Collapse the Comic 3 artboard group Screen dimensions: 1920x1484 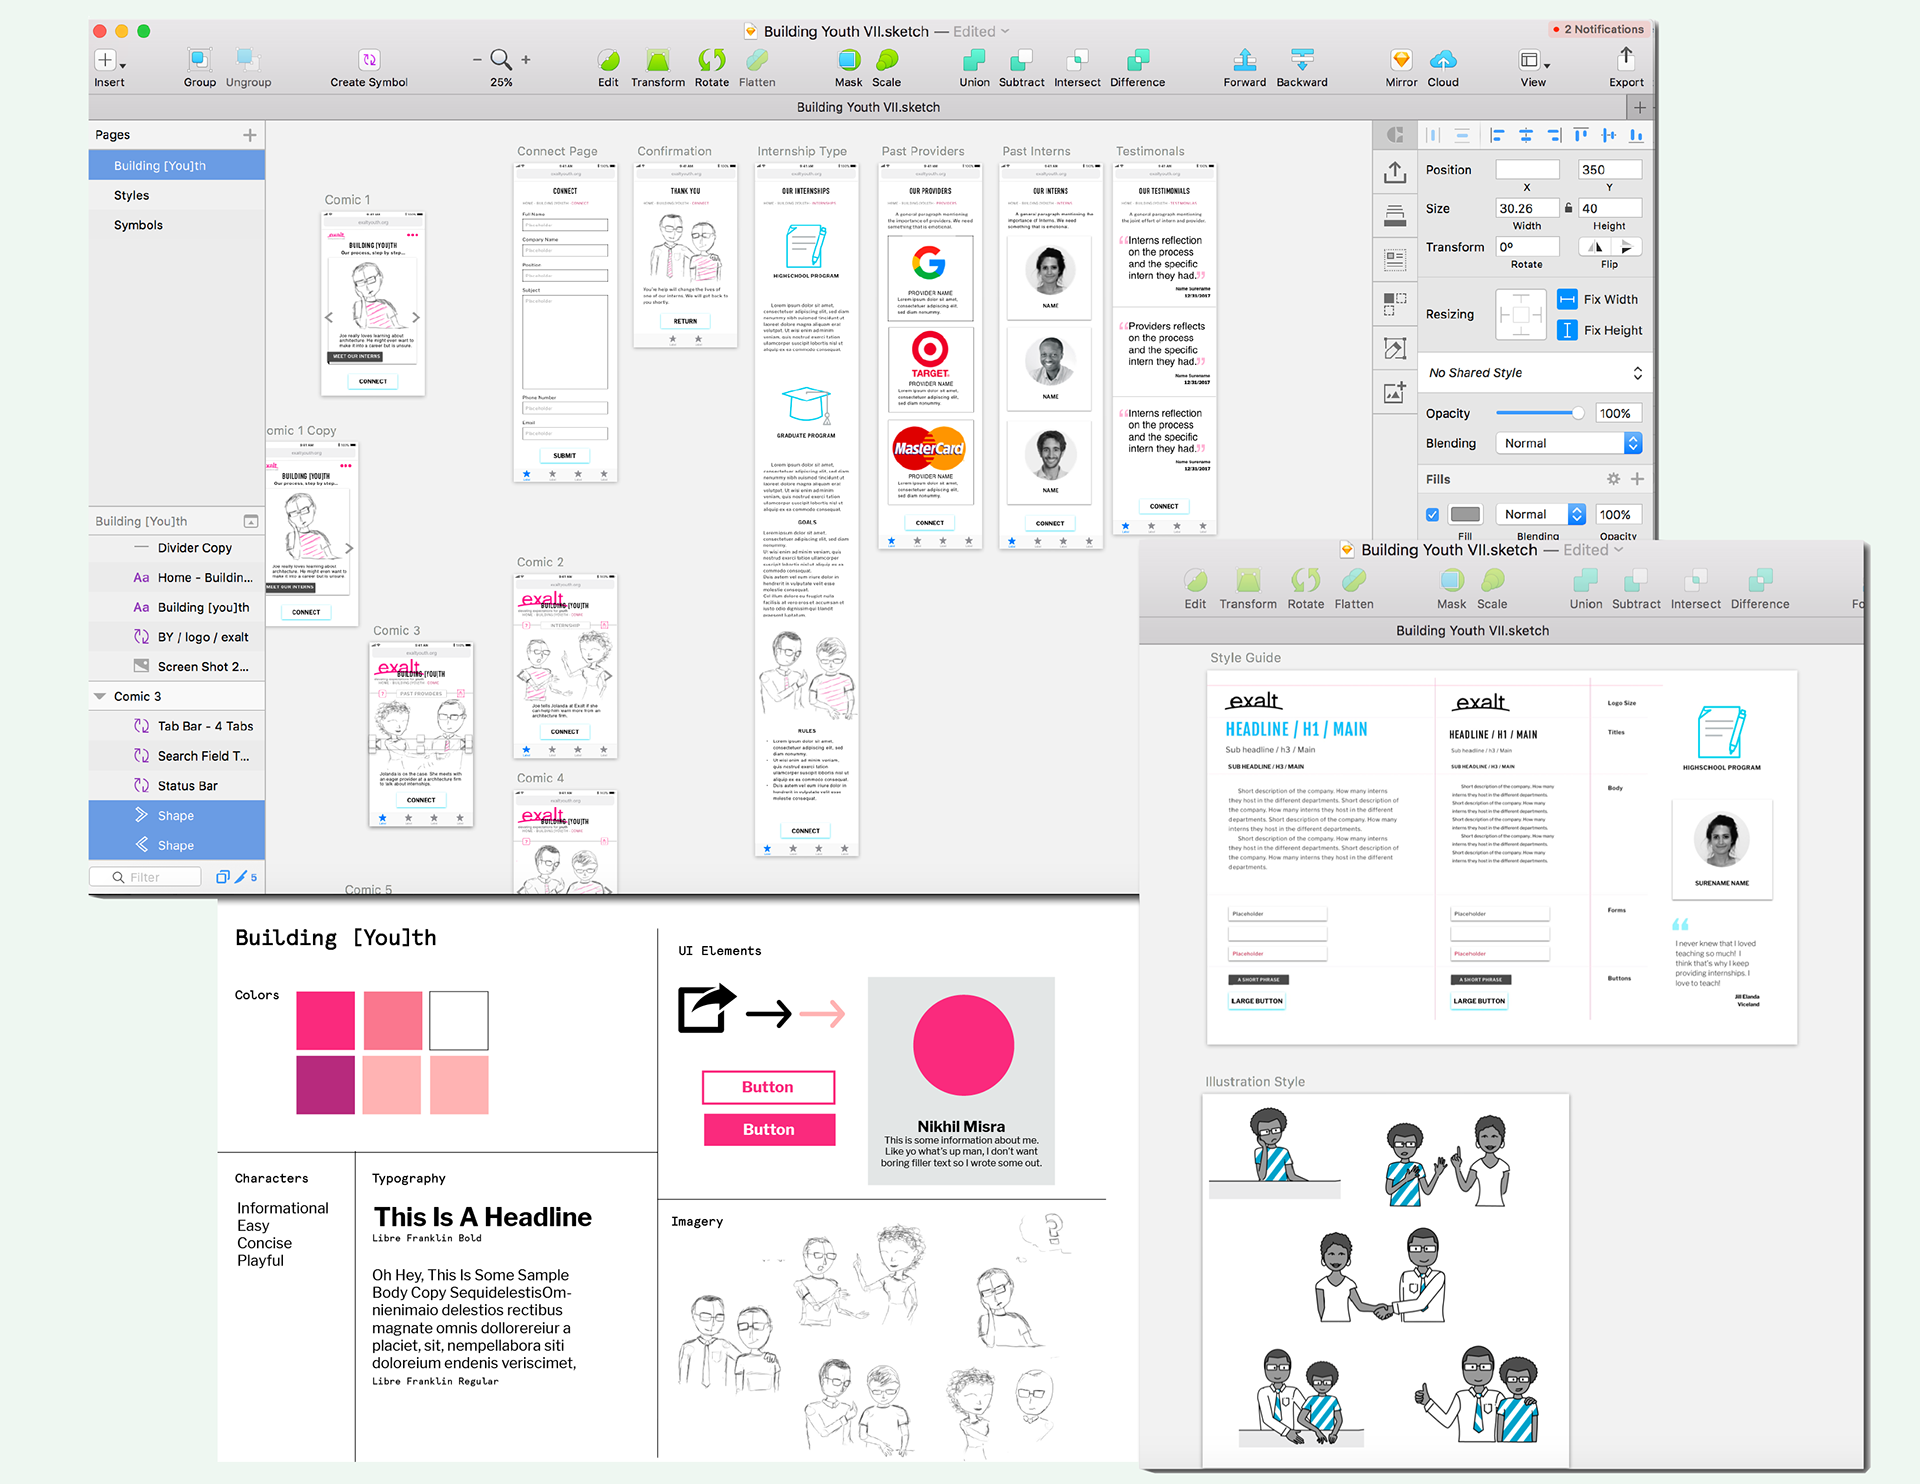(x=99, y=696)
